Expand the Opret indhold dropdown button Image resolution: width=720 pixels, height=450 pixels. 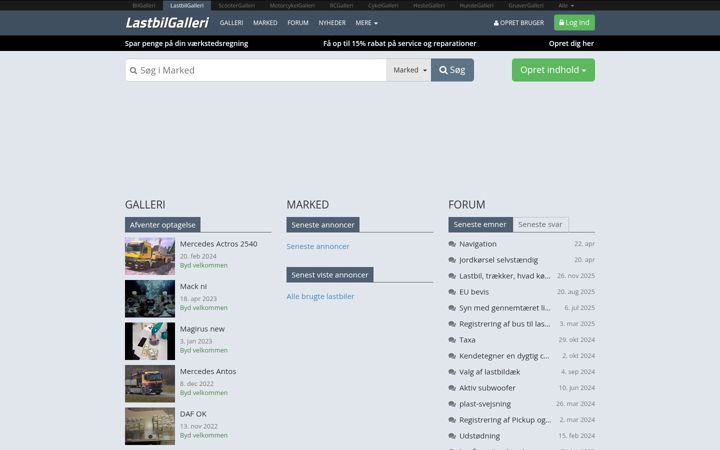pyautogui.click(x=553, y=70)
